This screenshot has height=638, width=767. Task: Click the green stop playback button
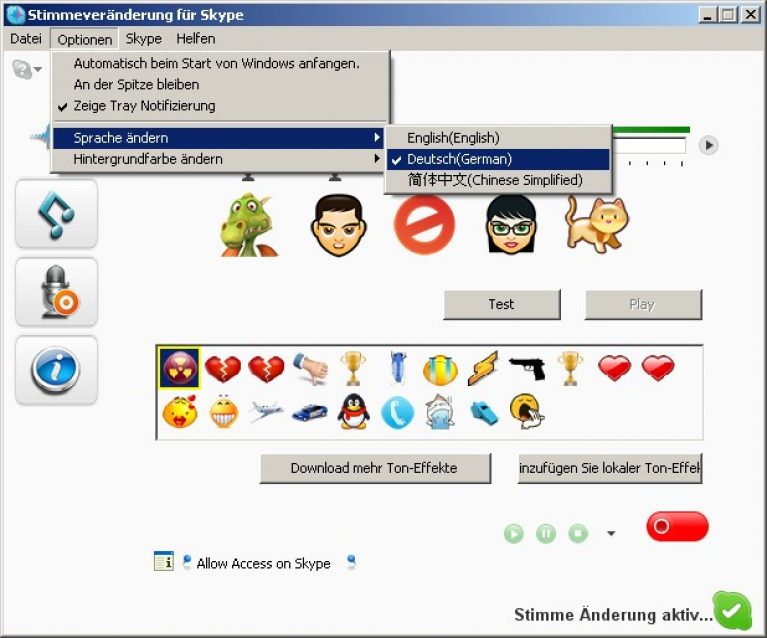pyautogui.click(x=578, y=533)
